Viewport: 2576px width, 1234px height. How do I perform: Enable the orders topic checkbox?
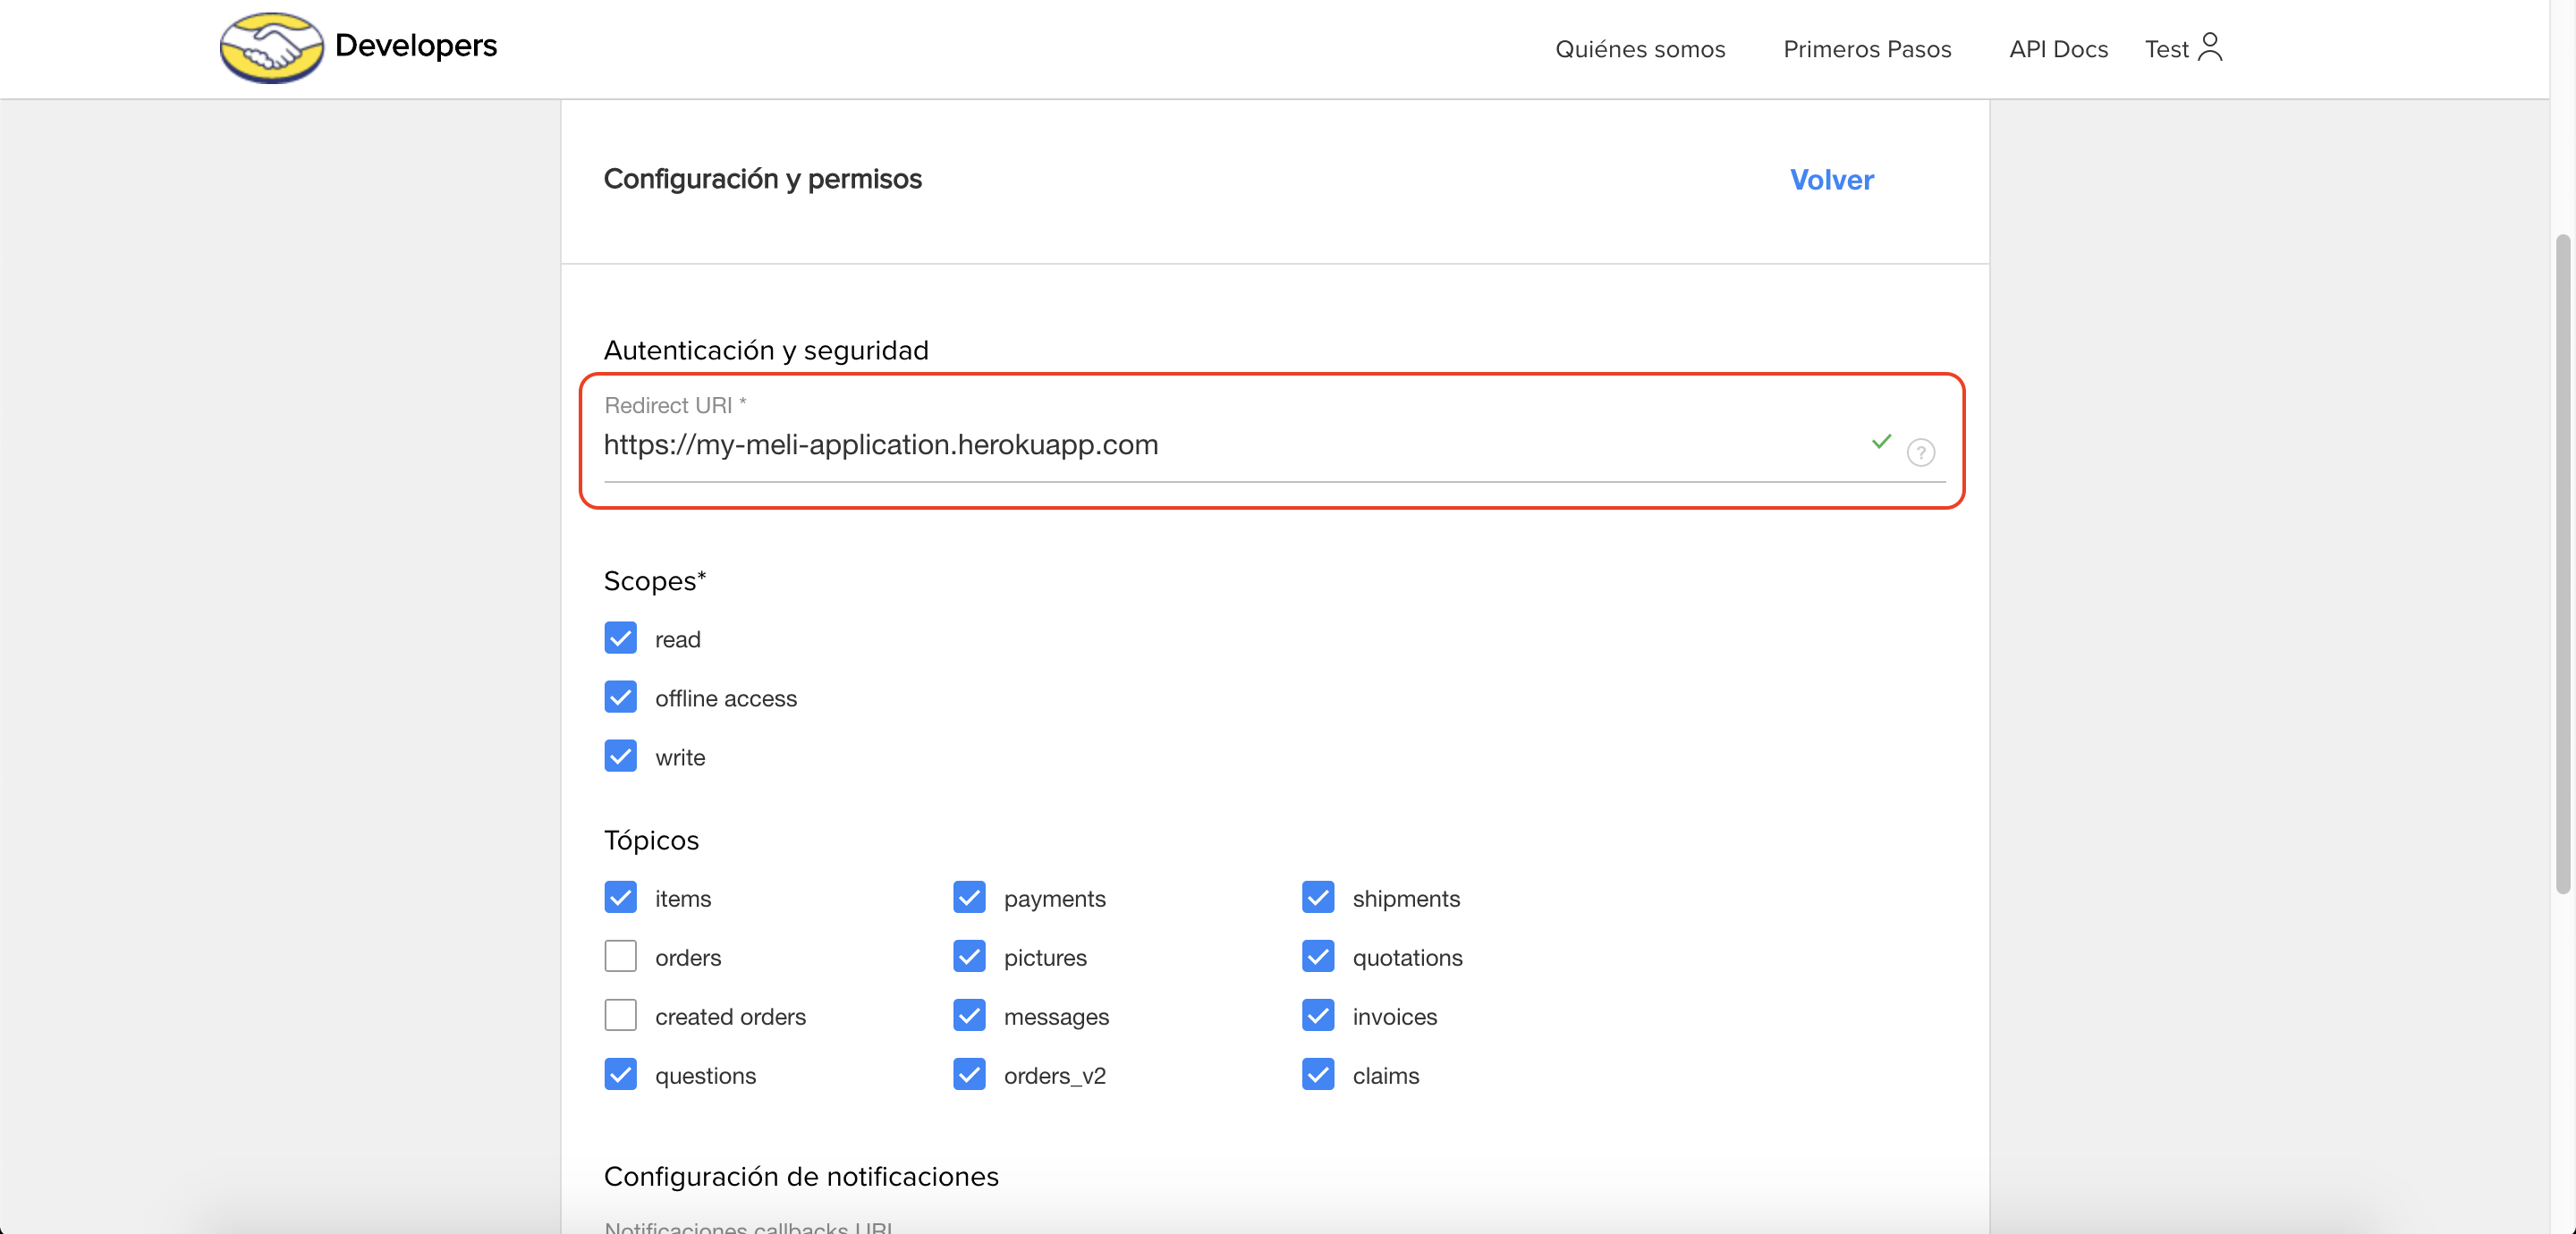[x=620, y=956]
